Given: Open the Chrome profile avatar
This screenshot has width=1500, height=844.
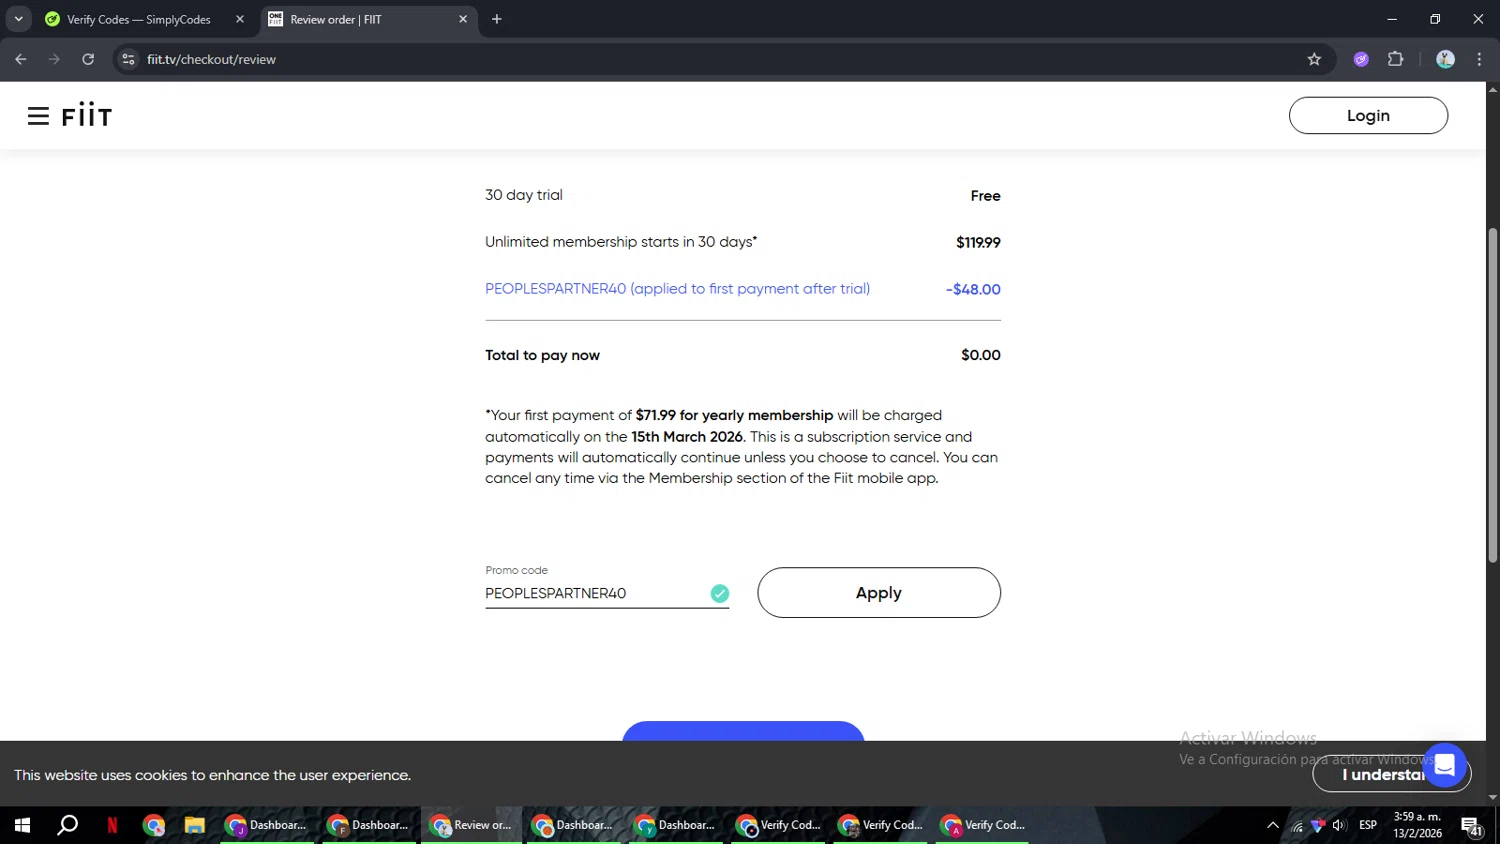Looking at the screenshot, I should 1445,59.
